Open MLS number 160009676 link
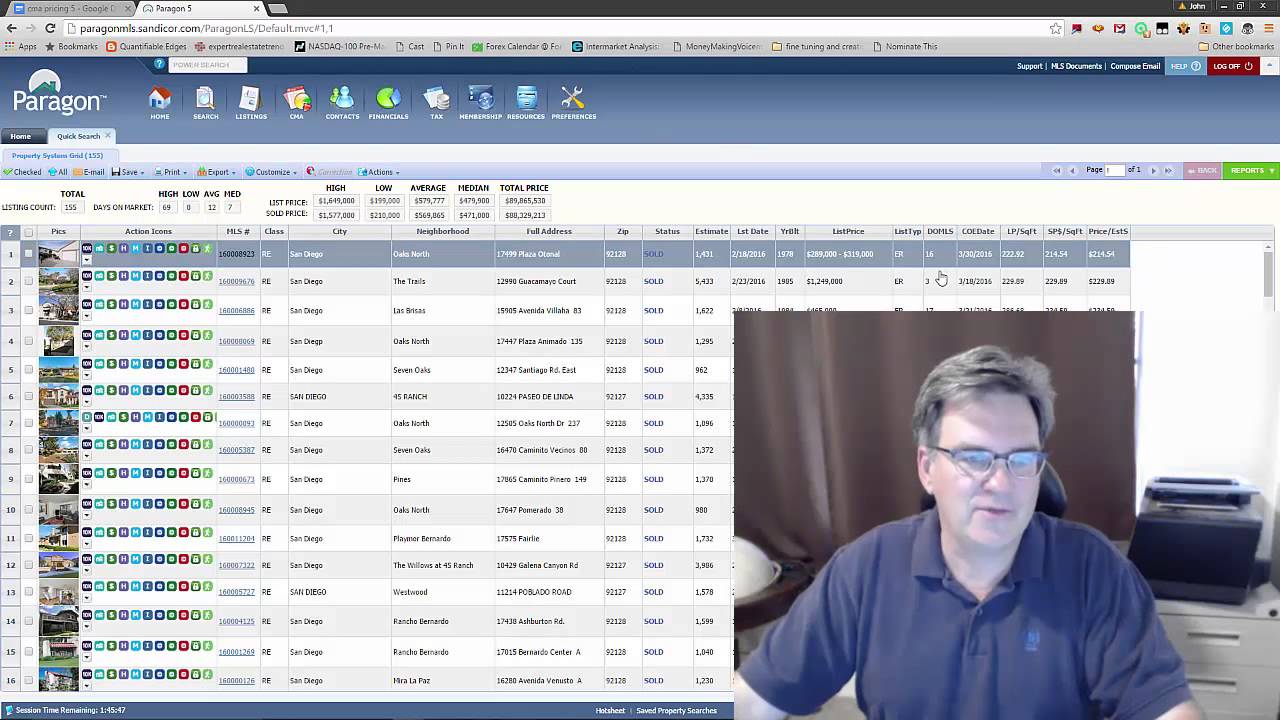 (x=236, y=281)
